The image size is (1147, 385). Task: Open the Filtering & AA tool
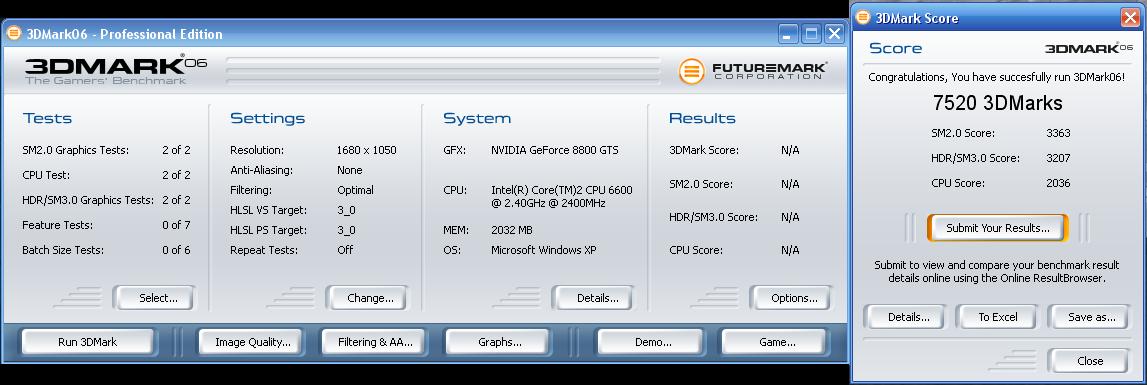point(375,342)
